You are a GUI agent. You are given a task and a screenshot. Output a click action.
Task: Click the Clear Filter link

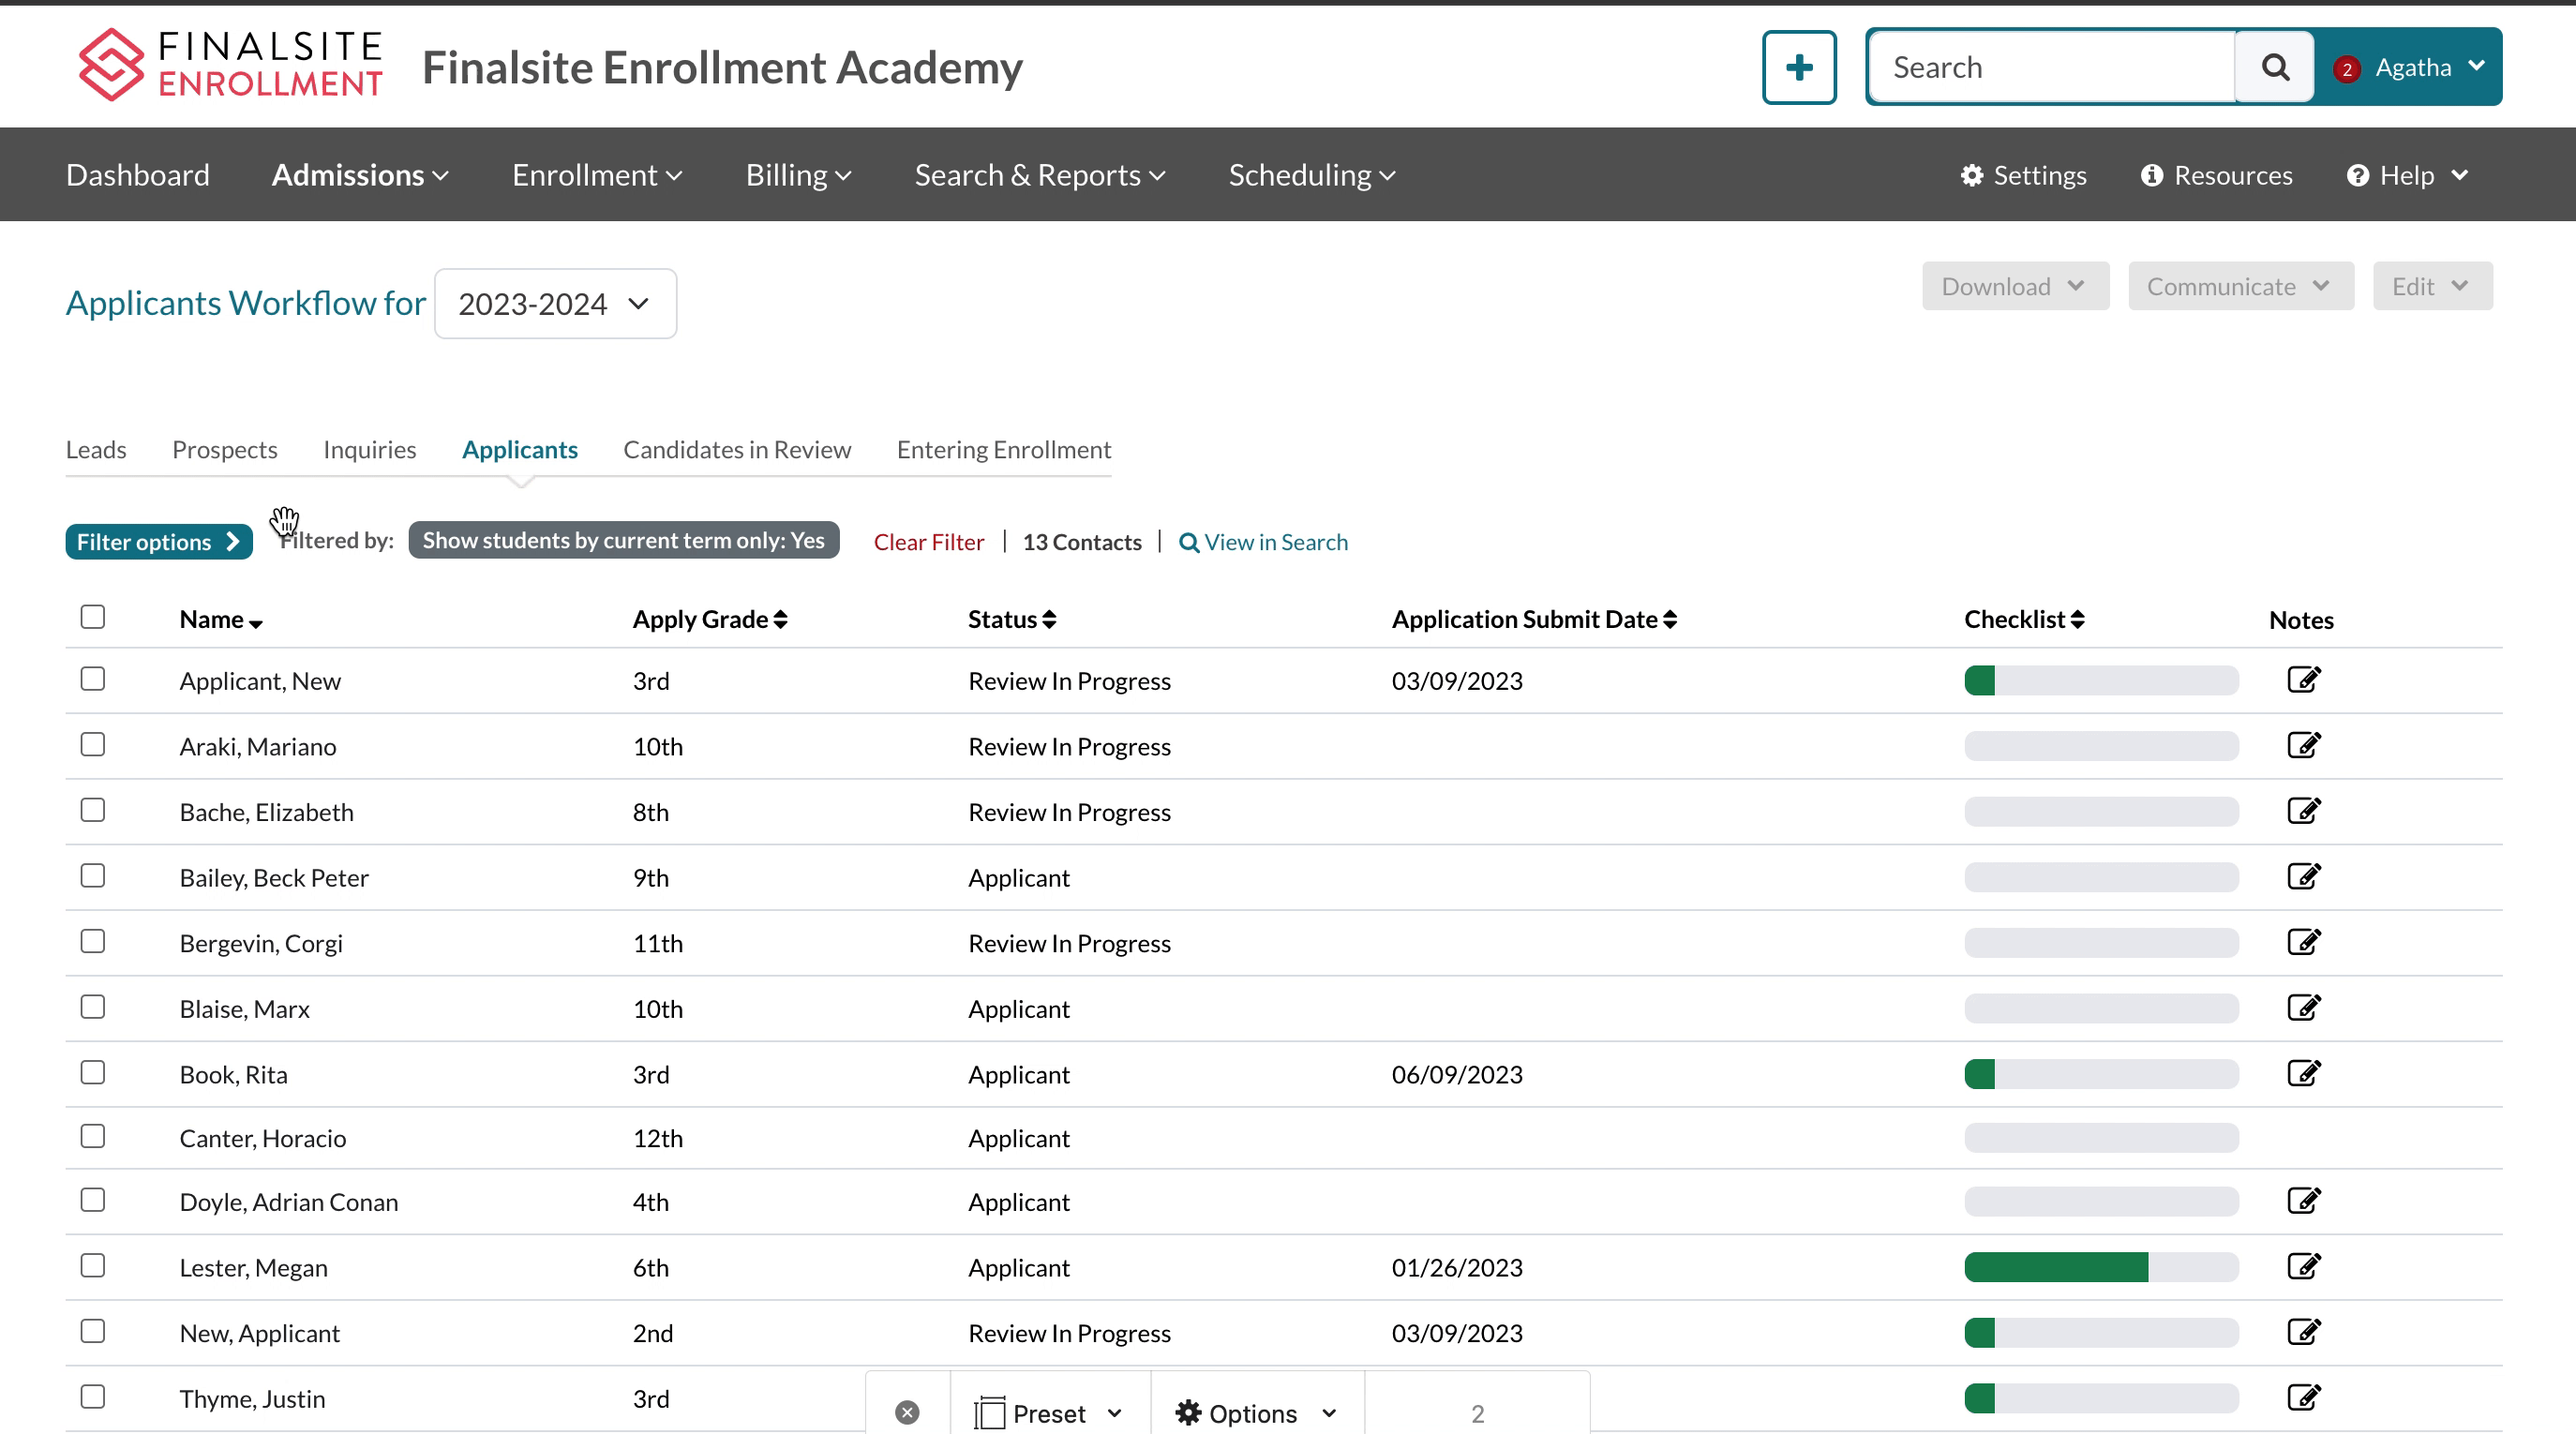coord(928,542)
